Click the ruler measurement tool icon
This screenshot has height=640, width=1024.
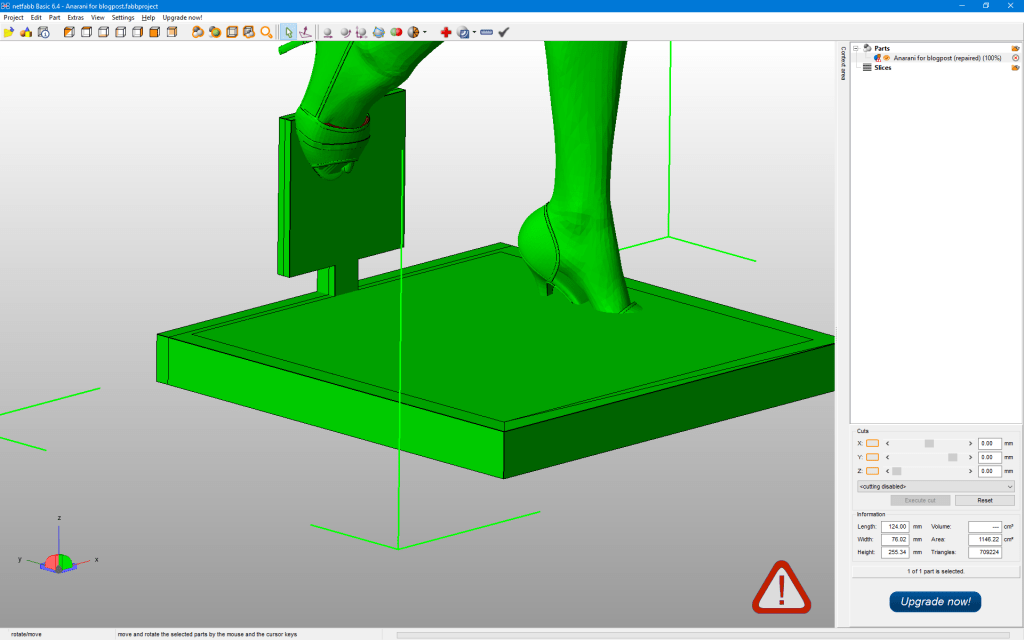click(x=486, y=32)
